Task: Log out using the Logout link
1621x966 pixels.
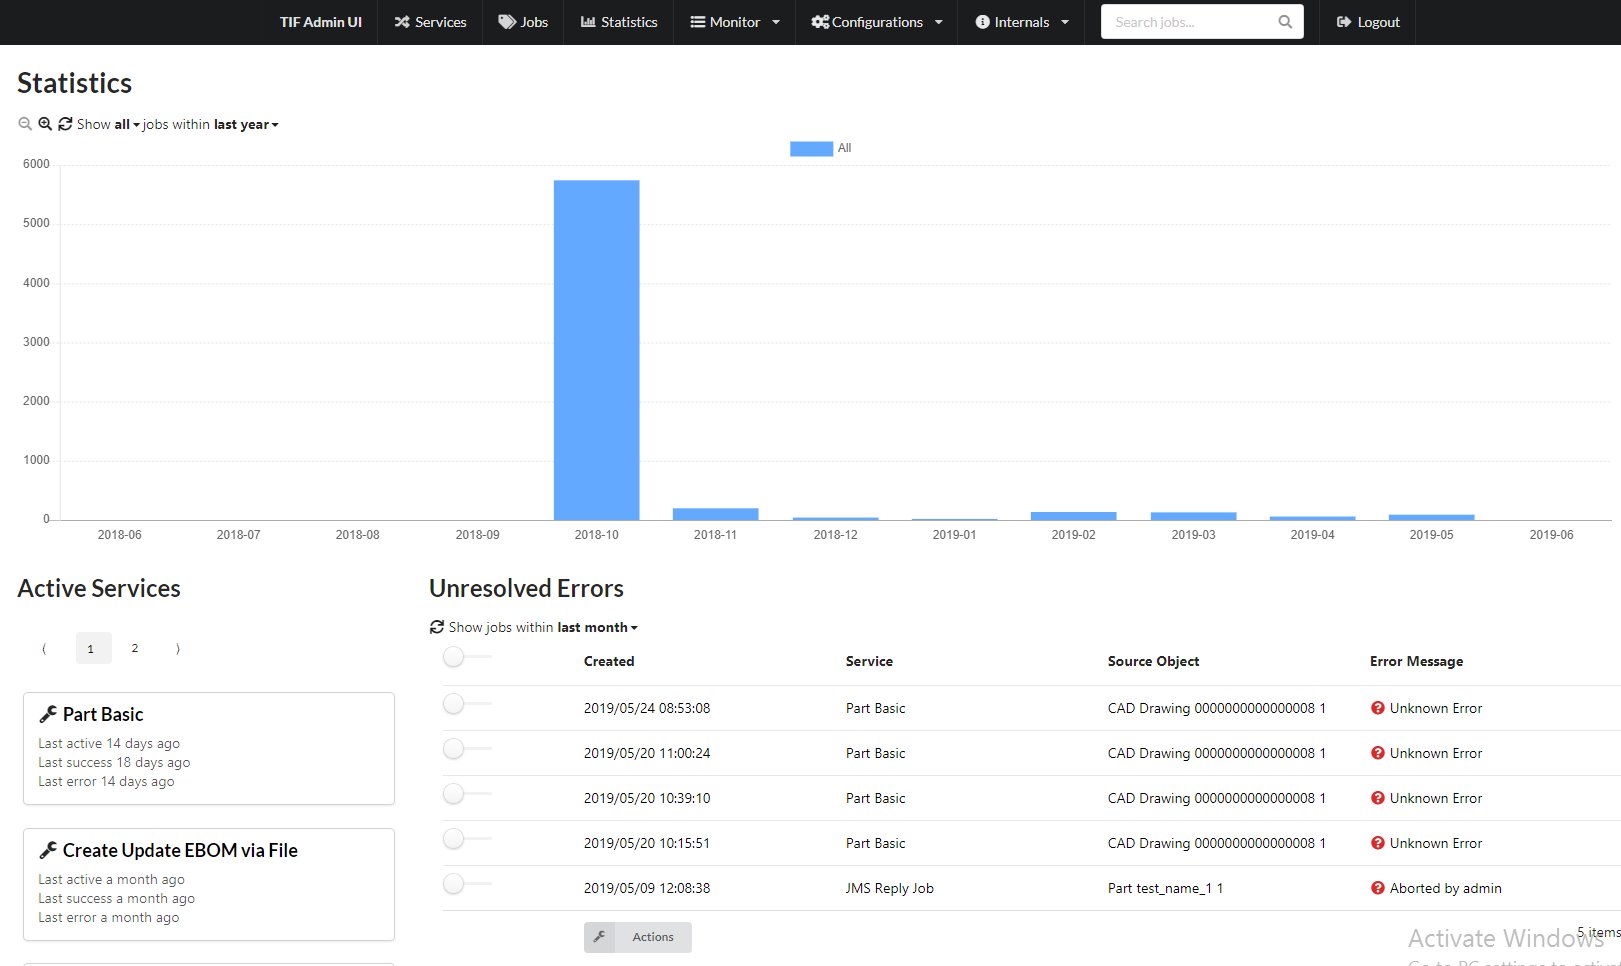Action: click(1368, 22)
